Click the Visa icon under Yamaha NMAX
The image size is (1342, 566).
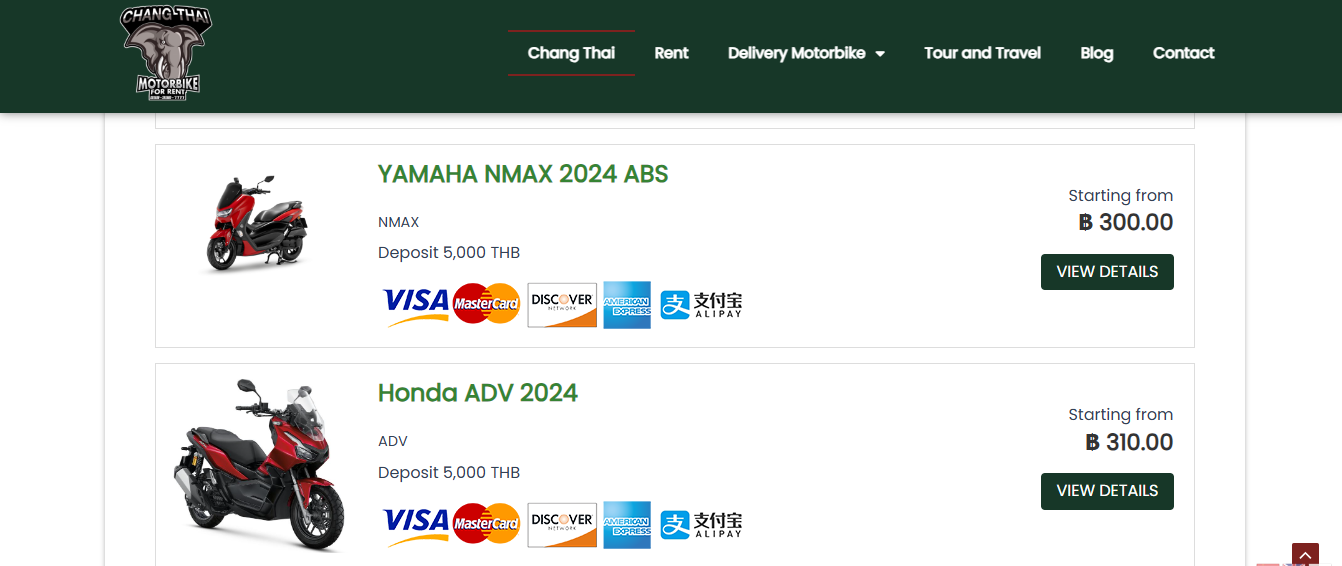pos(416,305)
